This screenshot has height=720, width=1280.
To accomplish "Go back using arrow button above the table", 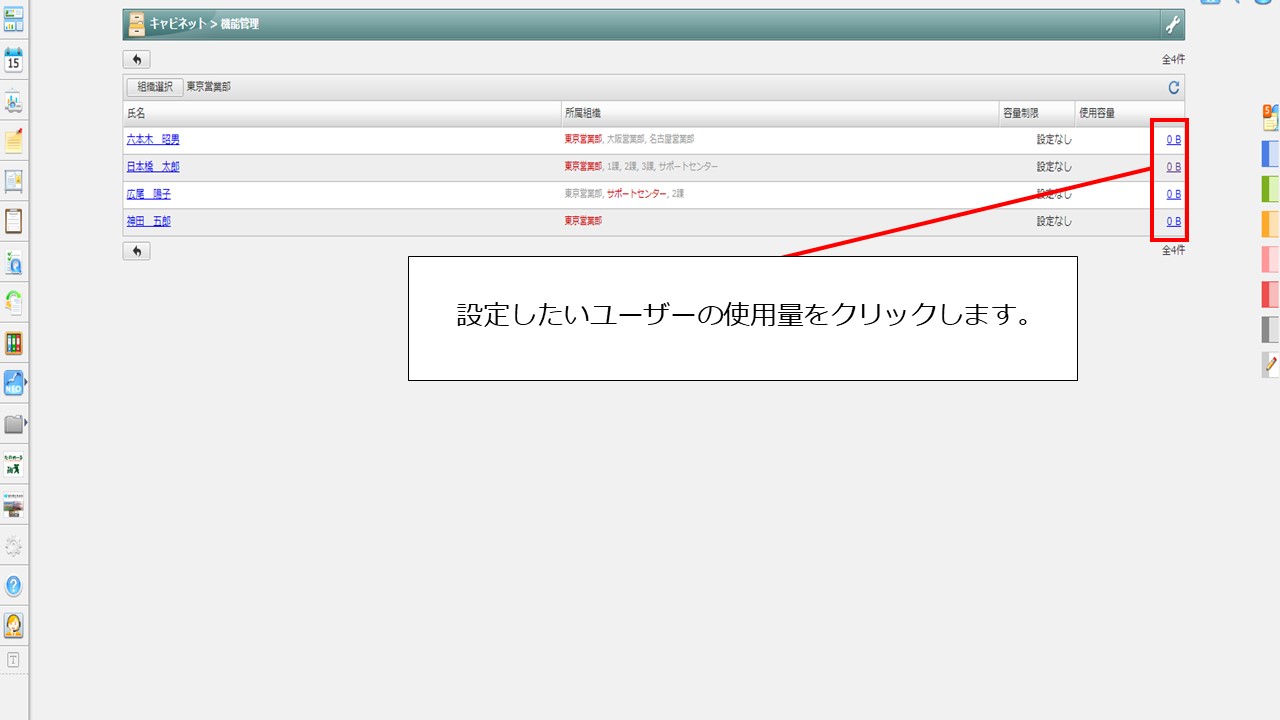I will [136, 60].
